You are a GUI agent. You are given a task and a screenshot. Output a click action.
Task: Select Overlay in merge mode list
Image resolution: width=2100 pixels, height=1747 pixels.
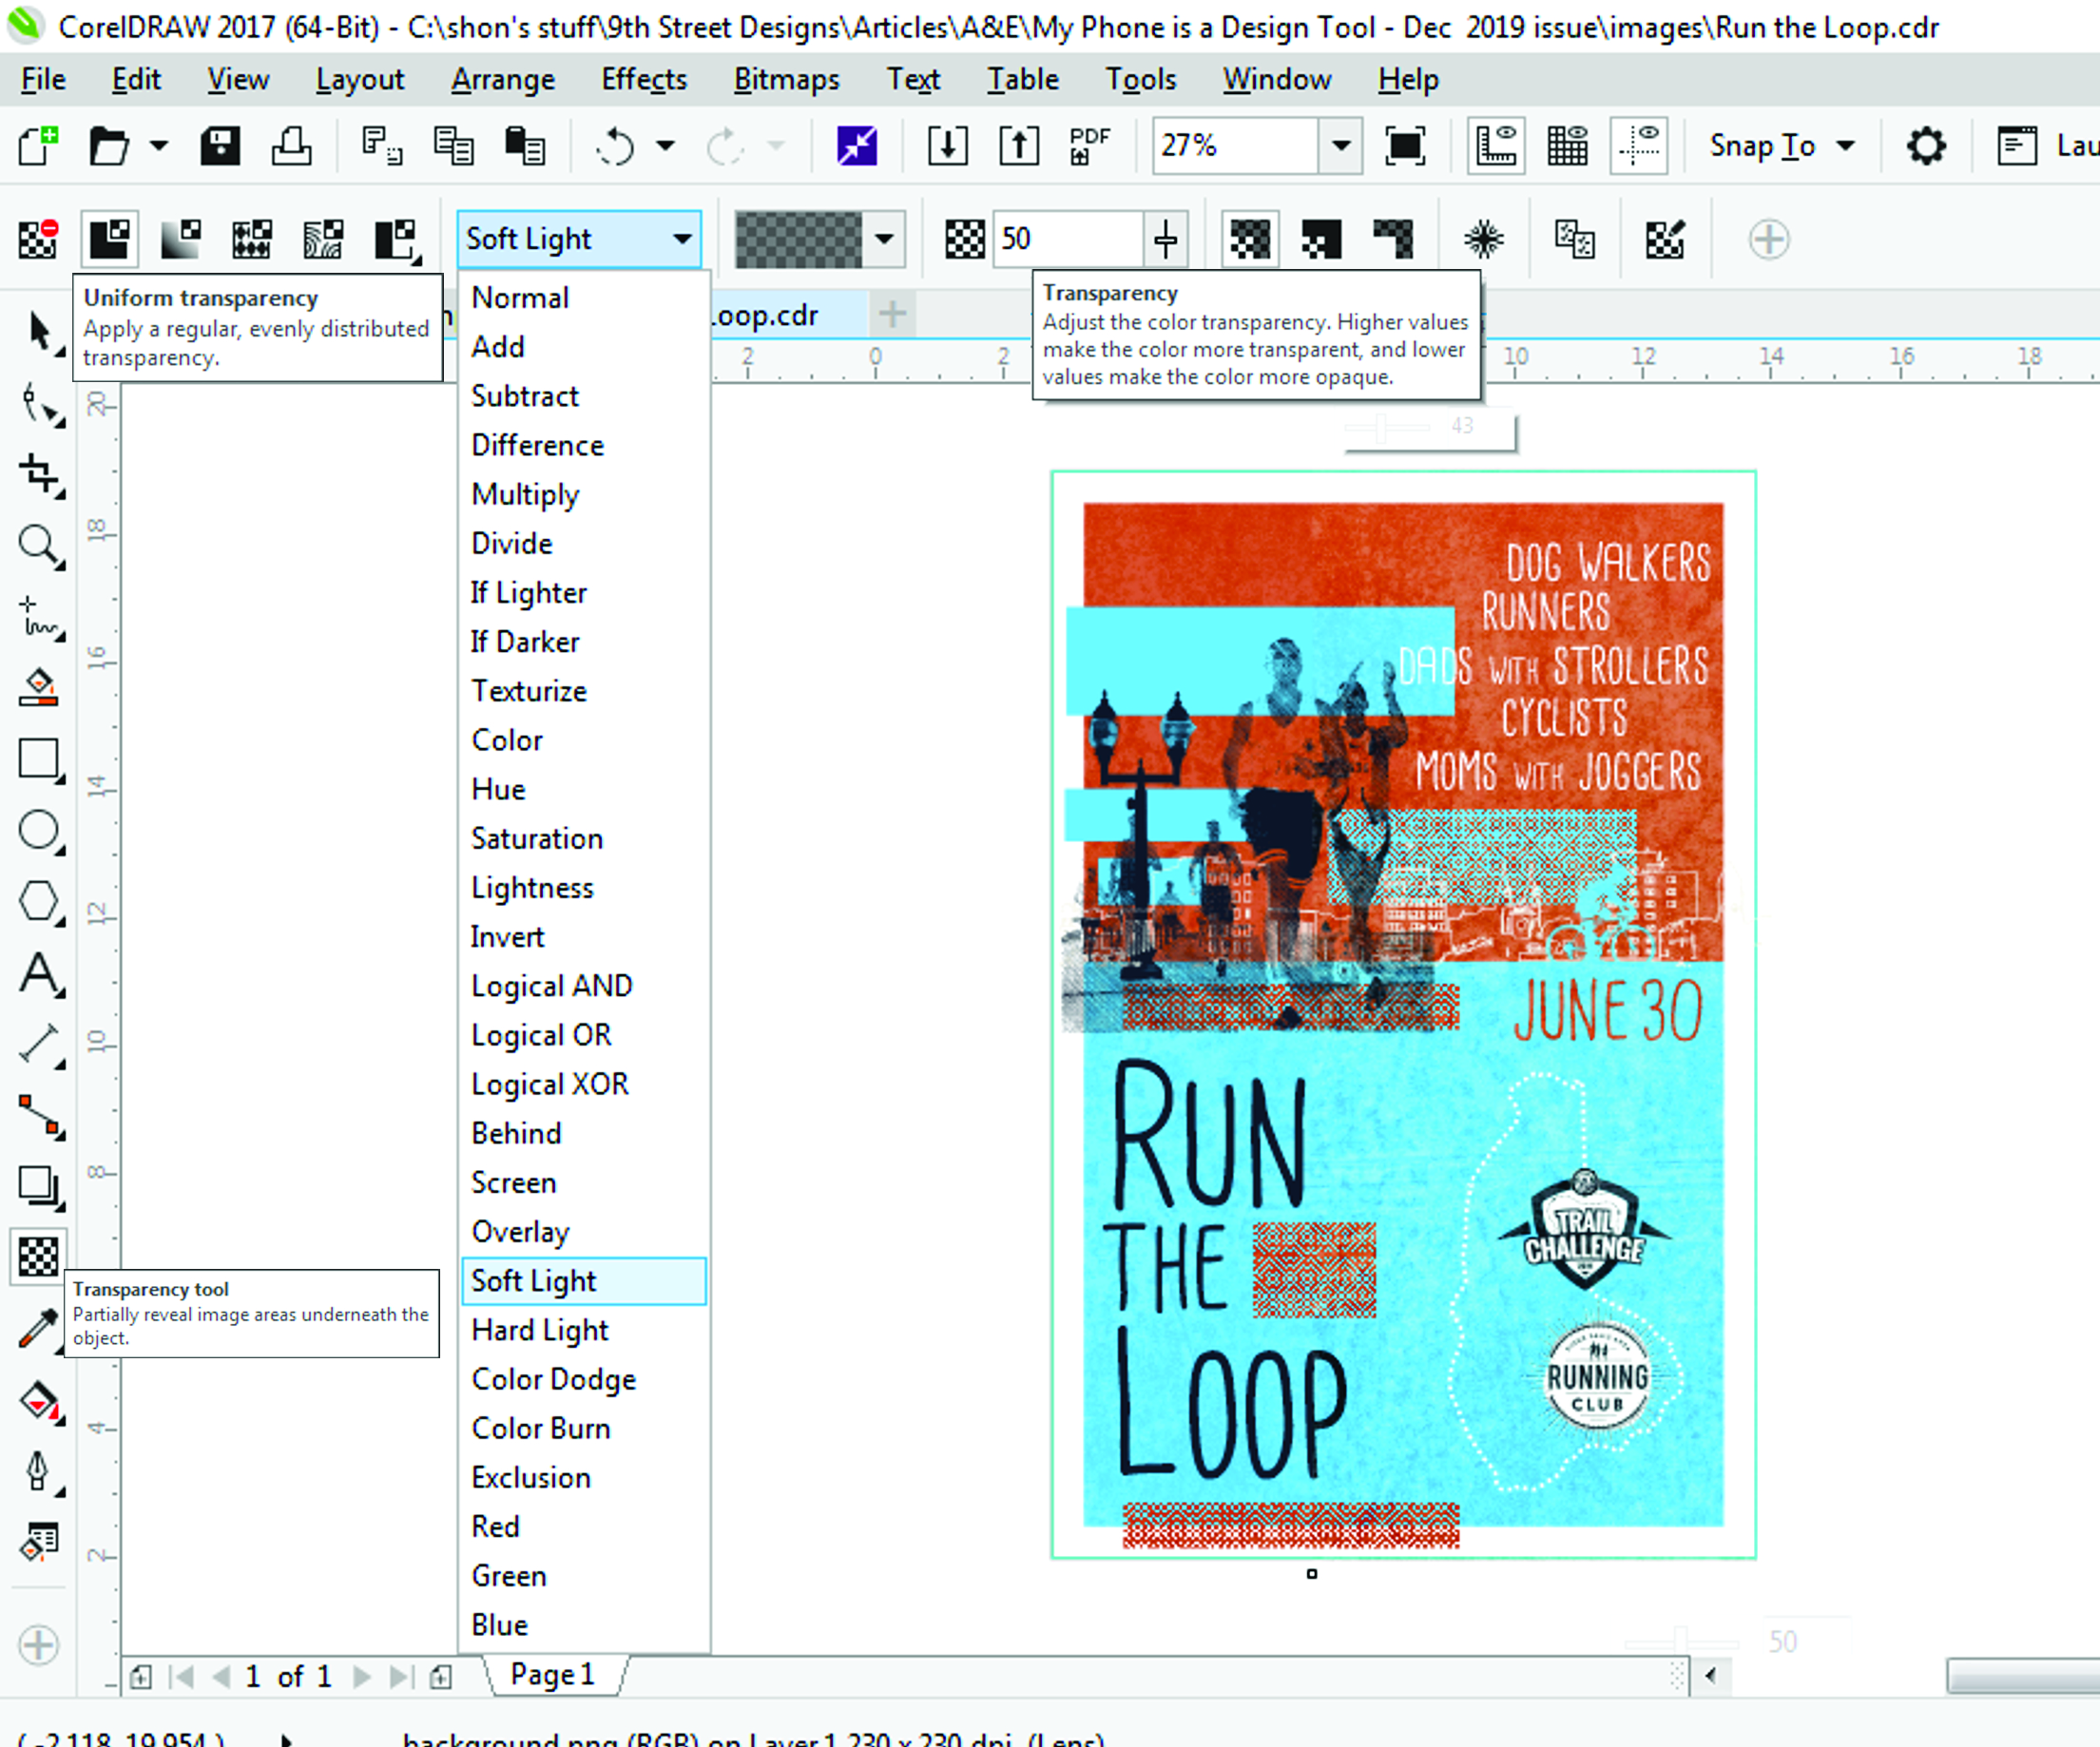click(x=584, y=1232)
